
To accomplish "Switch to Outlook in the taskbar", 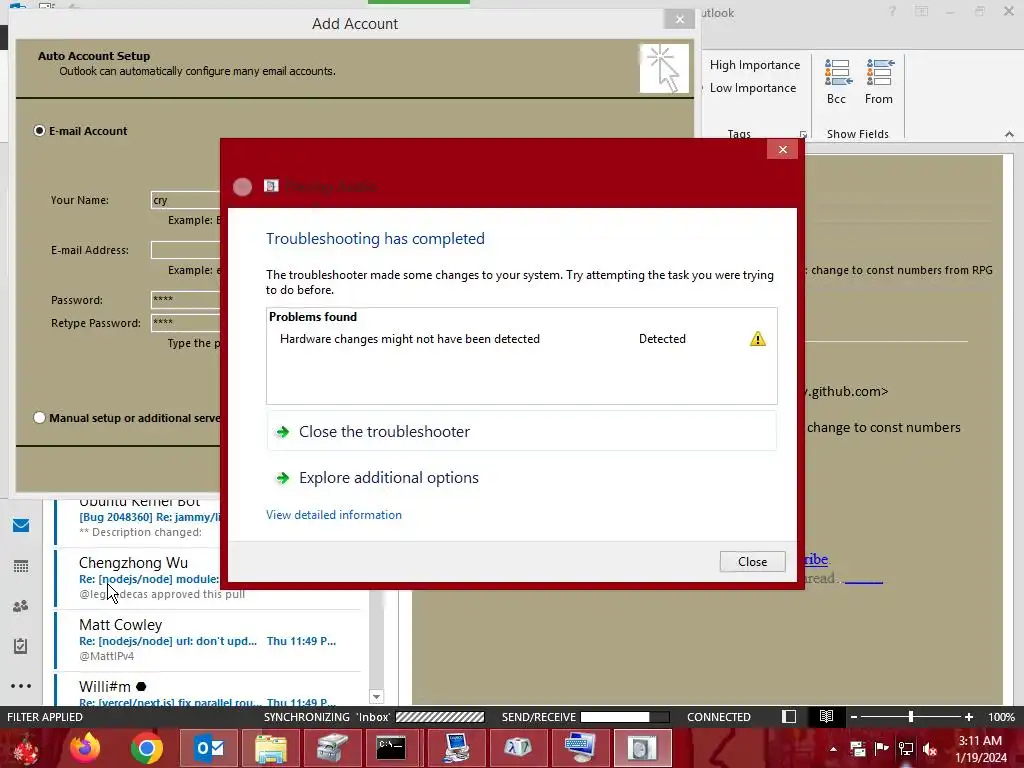I will point(210,748).
